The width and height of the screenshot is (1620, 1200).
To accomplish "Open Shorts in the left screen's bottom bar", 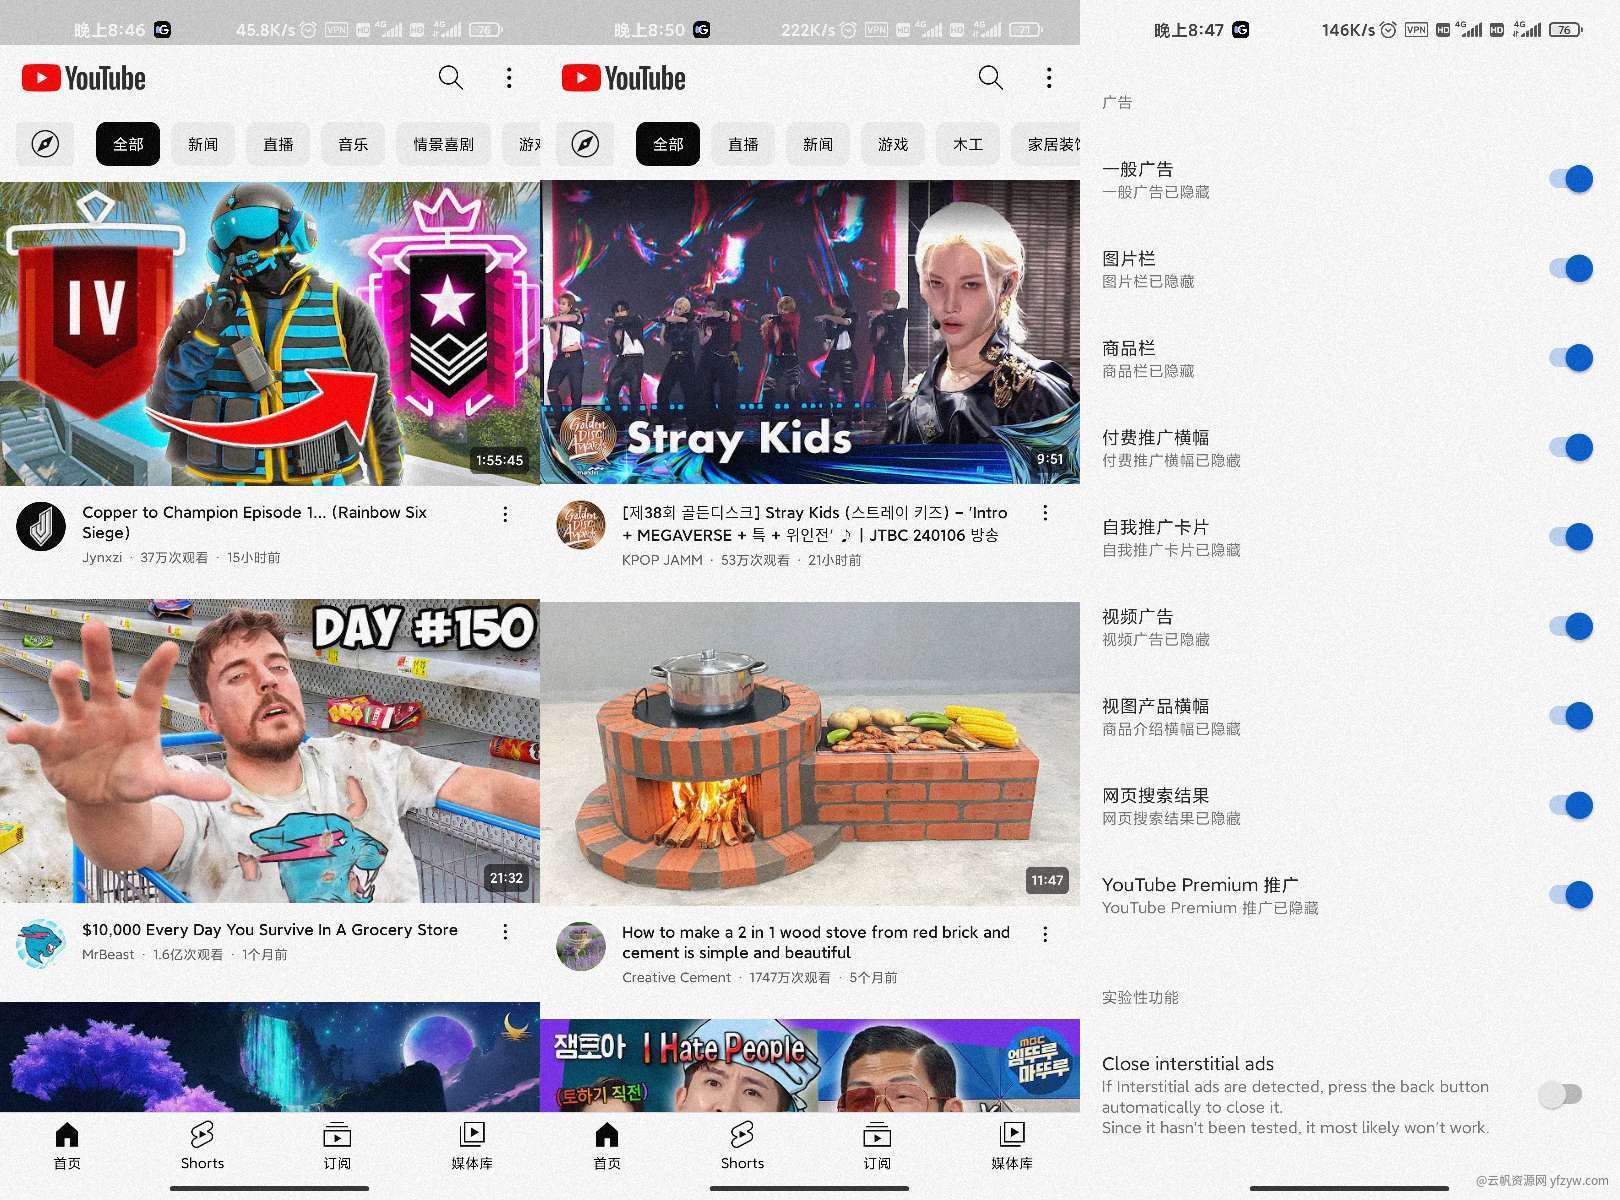I will pyautogui.click(x=202, y=1146).
